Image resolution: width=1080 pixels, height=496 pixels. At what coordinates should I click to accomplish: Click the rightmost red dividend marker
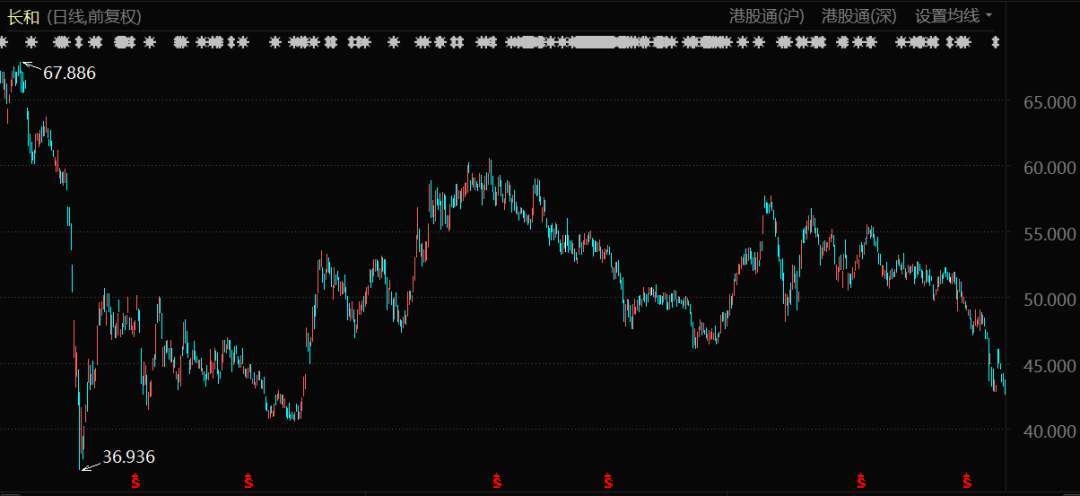point(967,482)
